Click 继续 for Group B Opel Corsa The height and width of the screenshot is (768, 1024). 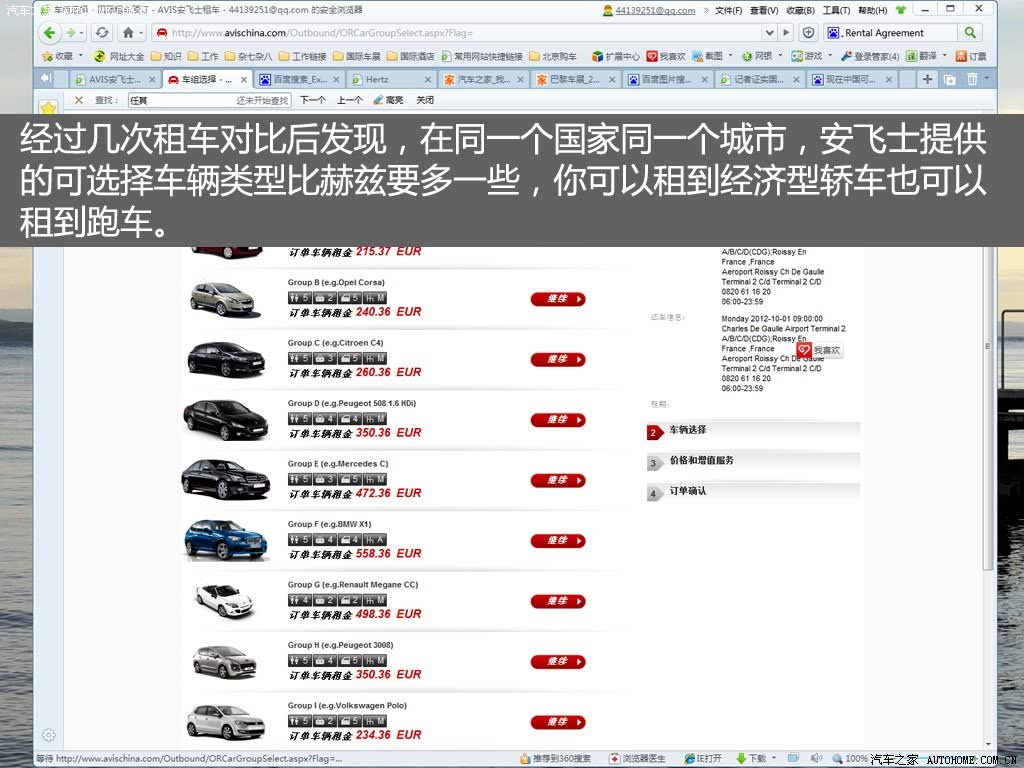(558, 298)
